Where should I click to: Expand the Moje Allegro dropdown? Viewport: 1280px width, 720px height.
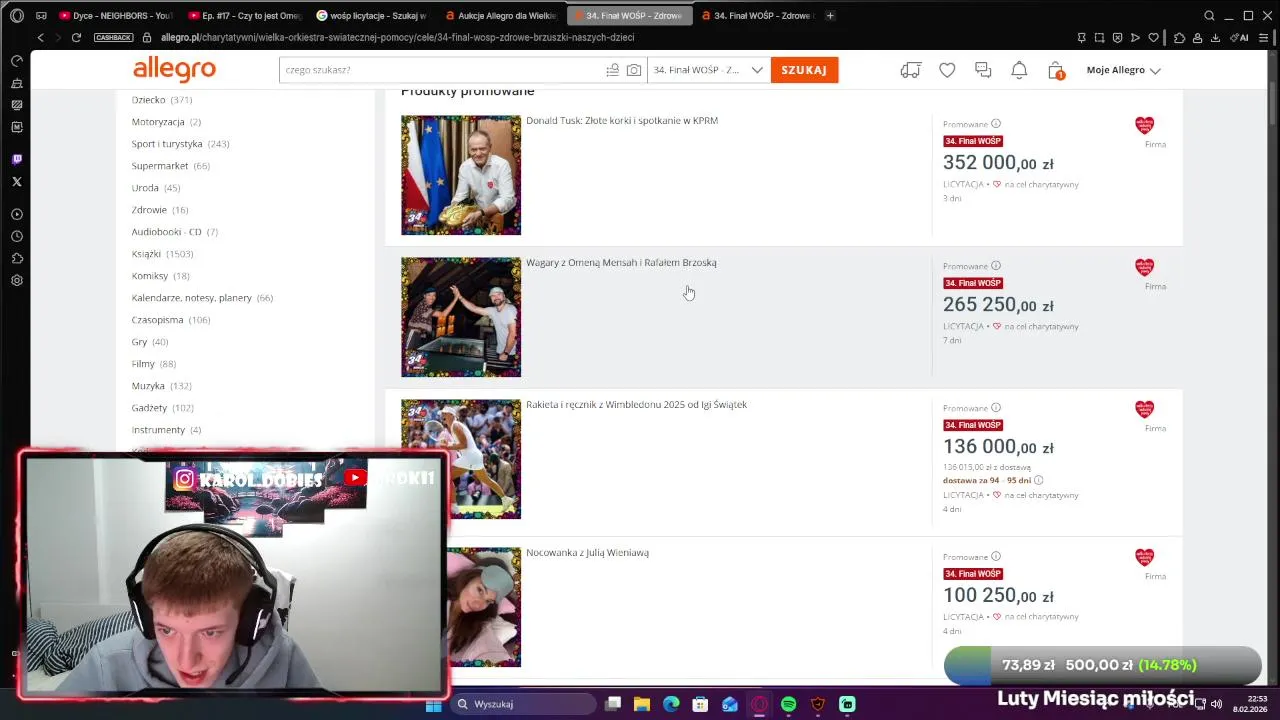(x=1124, y=70)
